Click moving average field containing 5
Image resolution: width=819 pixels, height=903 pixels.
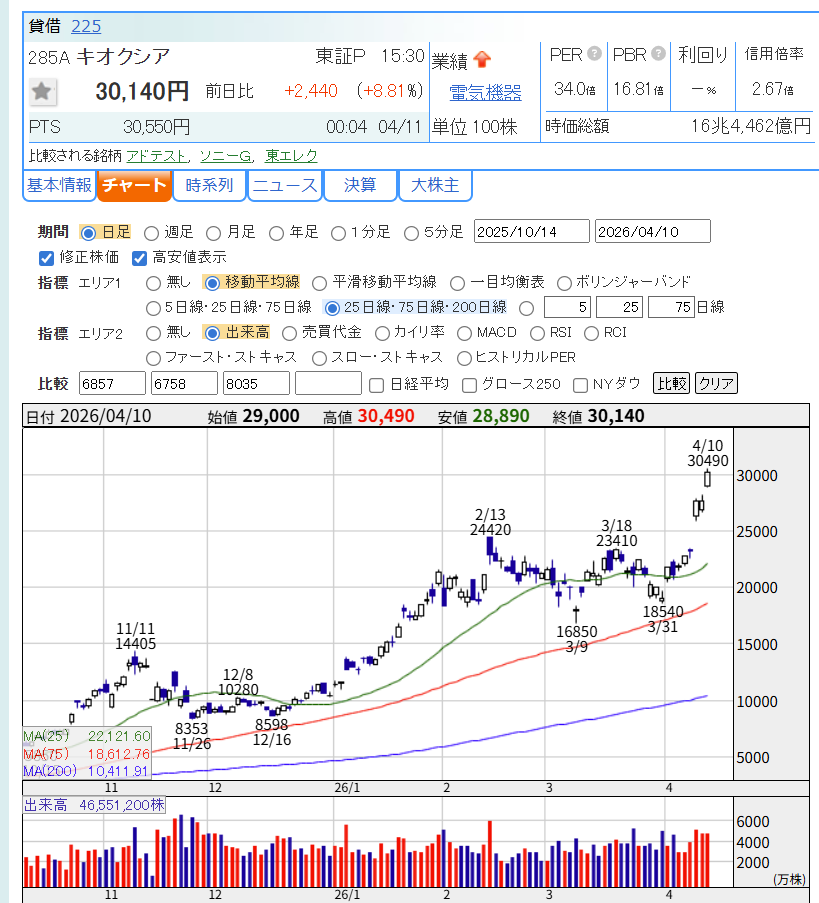[x=567, y=308]
